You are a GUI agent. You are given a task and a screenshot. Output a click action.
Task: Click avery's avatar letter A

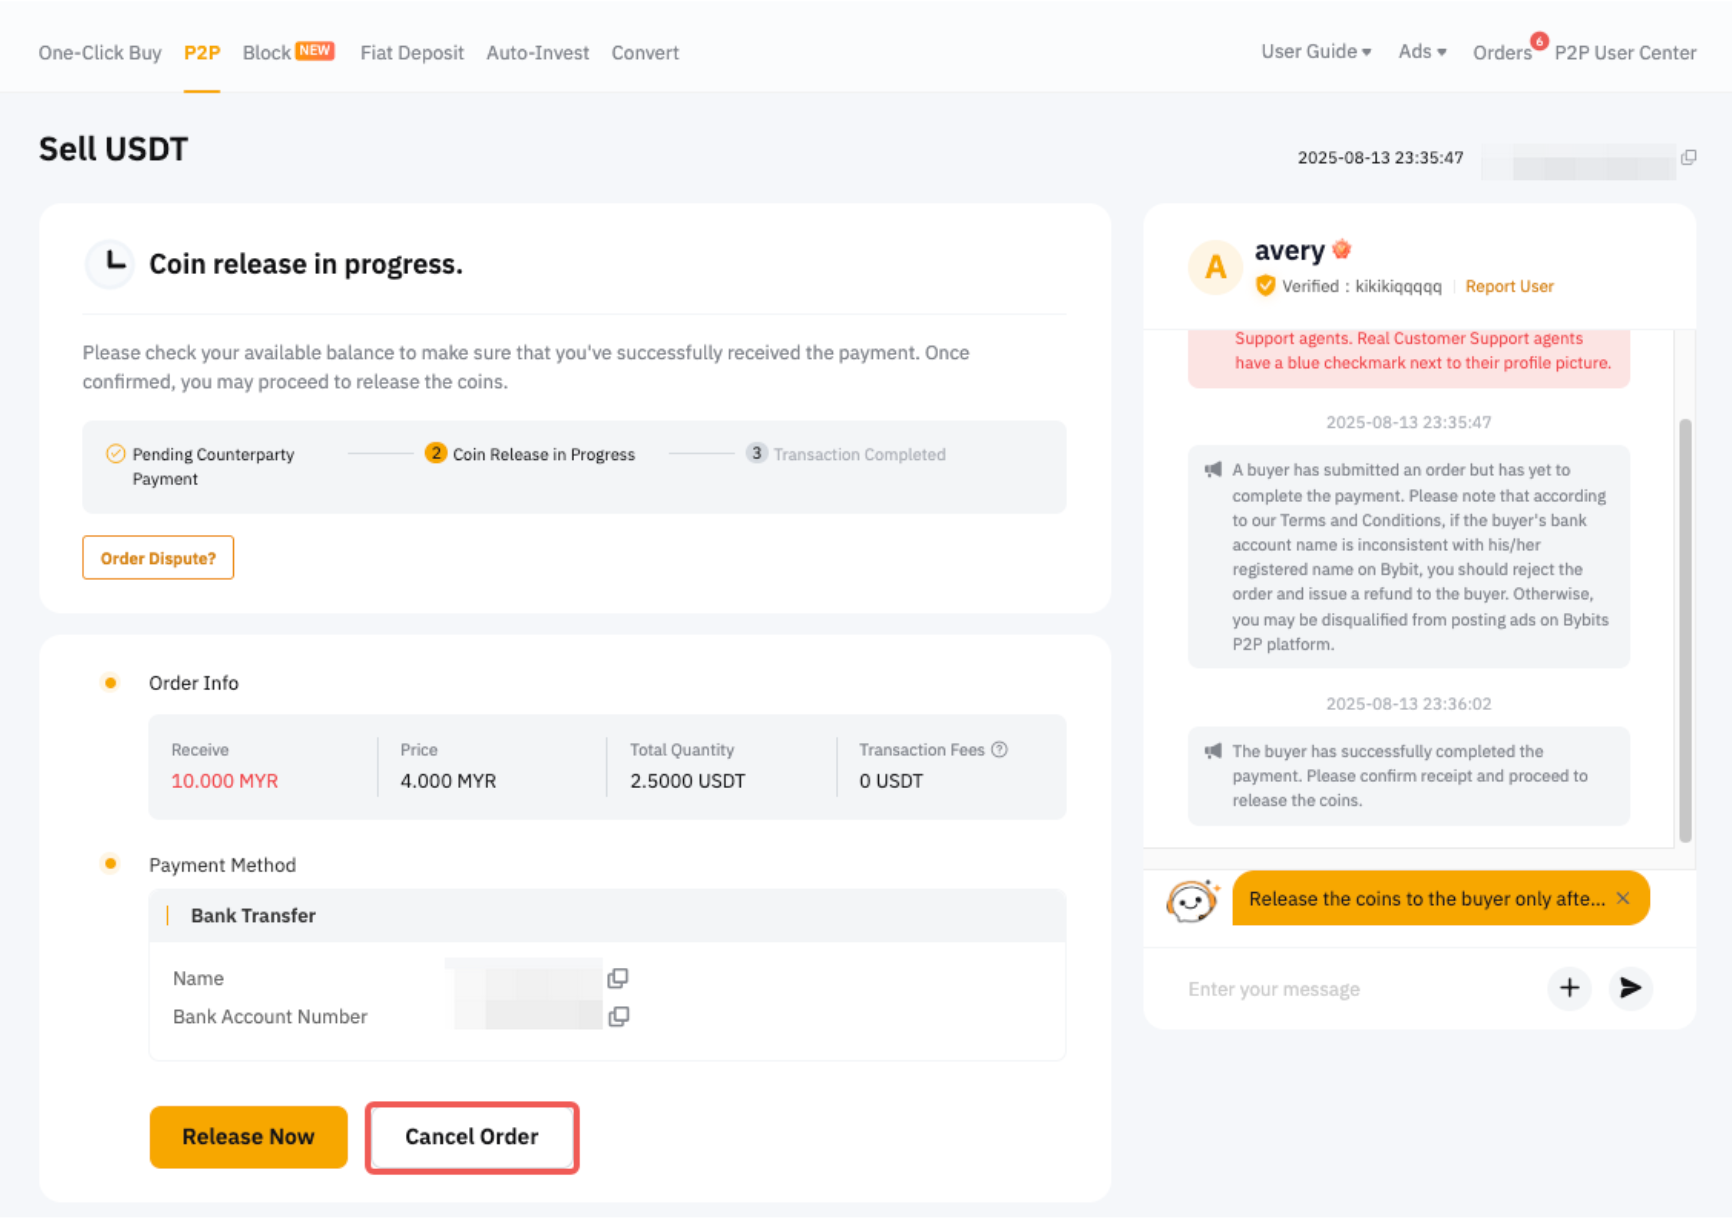point(1215,267)
